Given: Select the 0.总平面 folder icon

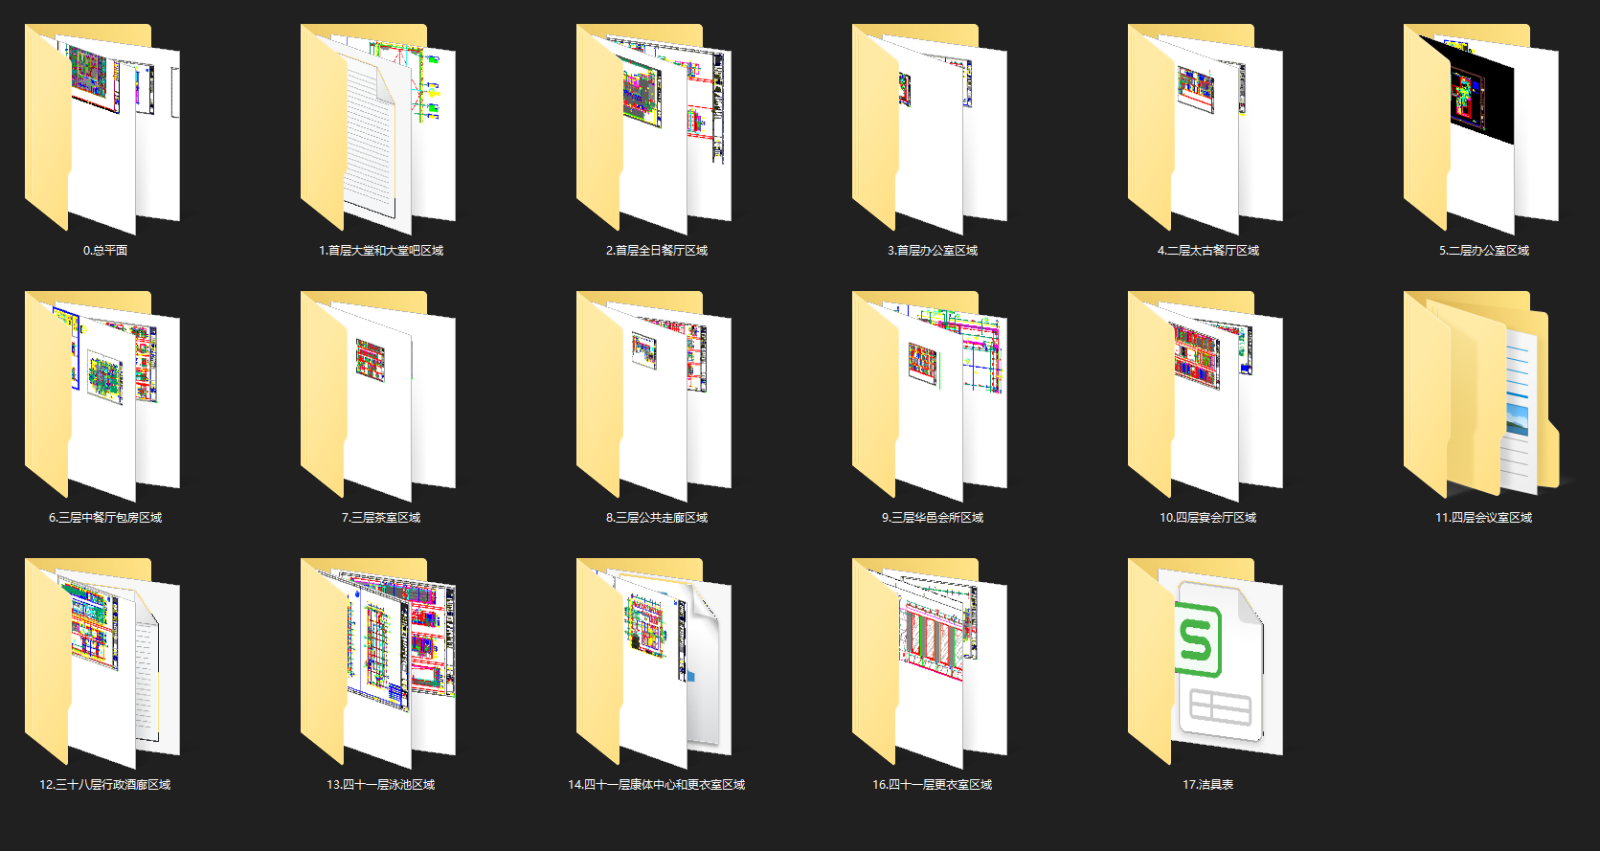Looking at the screenshot, I should [x=102, y=129].
